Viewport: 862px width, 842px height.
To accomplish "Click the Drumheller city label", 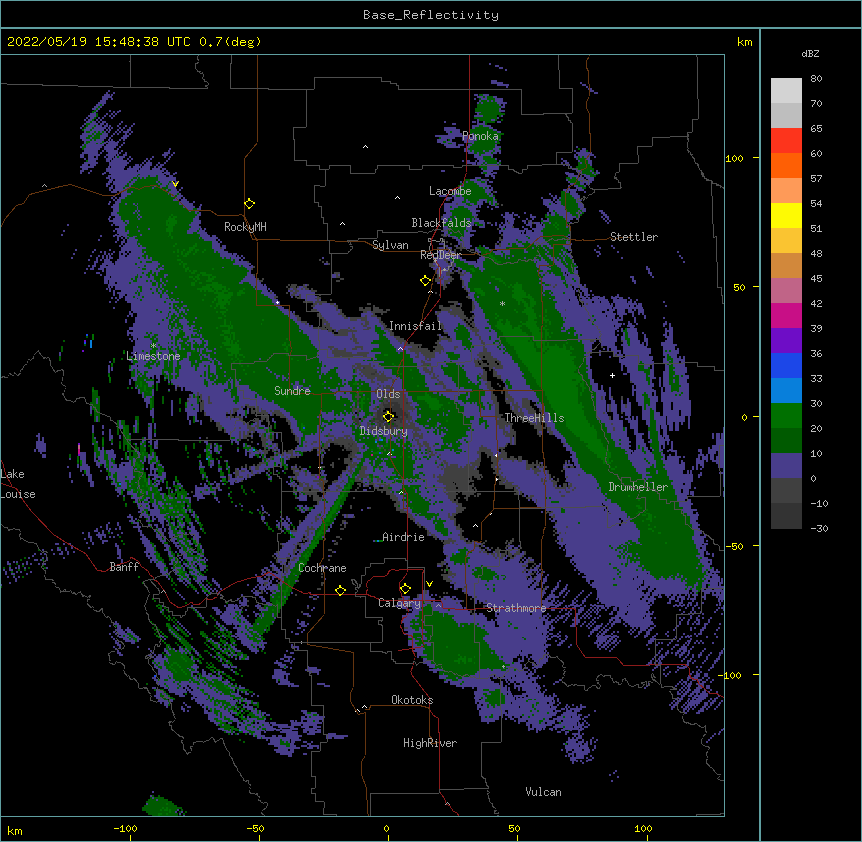I will (638, 487).
